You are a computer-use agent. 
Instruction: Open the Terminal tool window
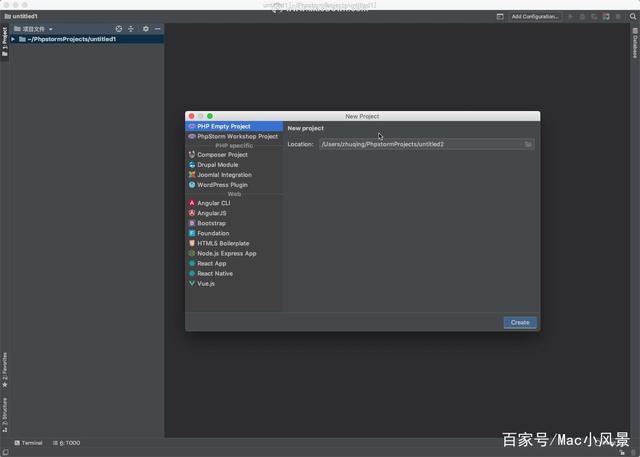click(29, 443)
